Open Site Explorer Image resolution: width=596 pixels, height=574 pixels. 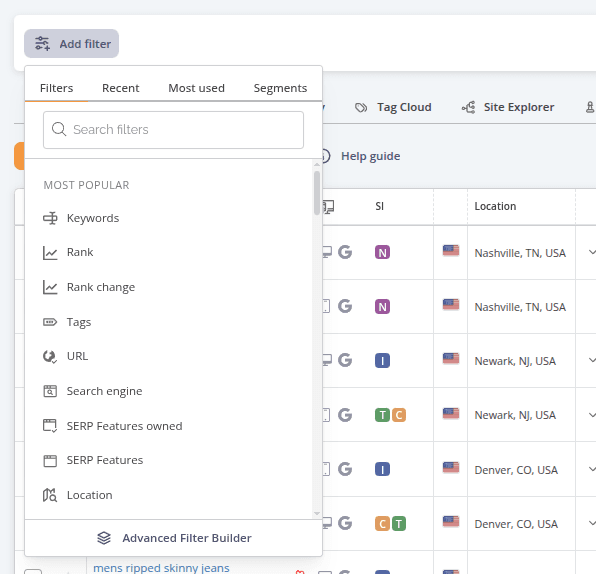tap(508, 107)
